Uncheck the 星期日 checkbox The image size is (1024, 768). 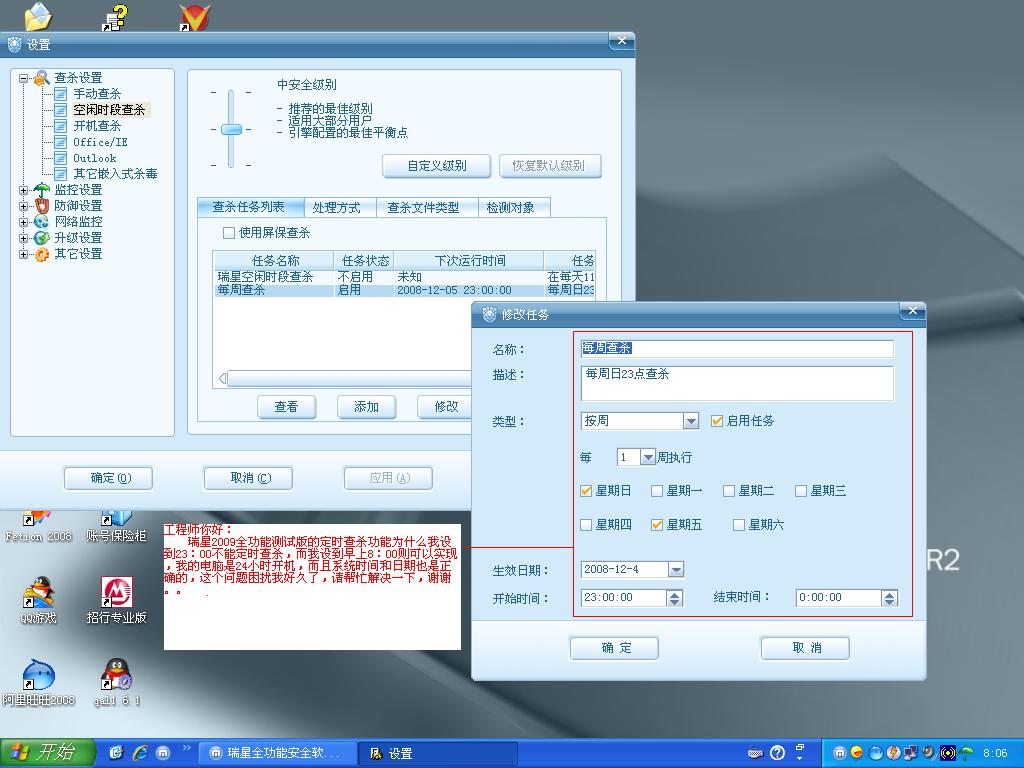click(x=586, y=491)
